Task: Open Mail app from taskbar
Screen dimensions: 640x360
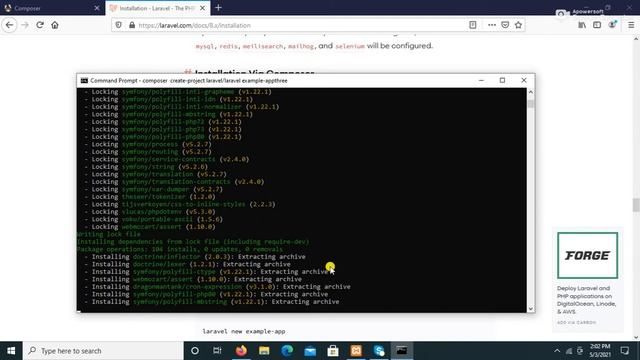Action: tap(310, 351)
